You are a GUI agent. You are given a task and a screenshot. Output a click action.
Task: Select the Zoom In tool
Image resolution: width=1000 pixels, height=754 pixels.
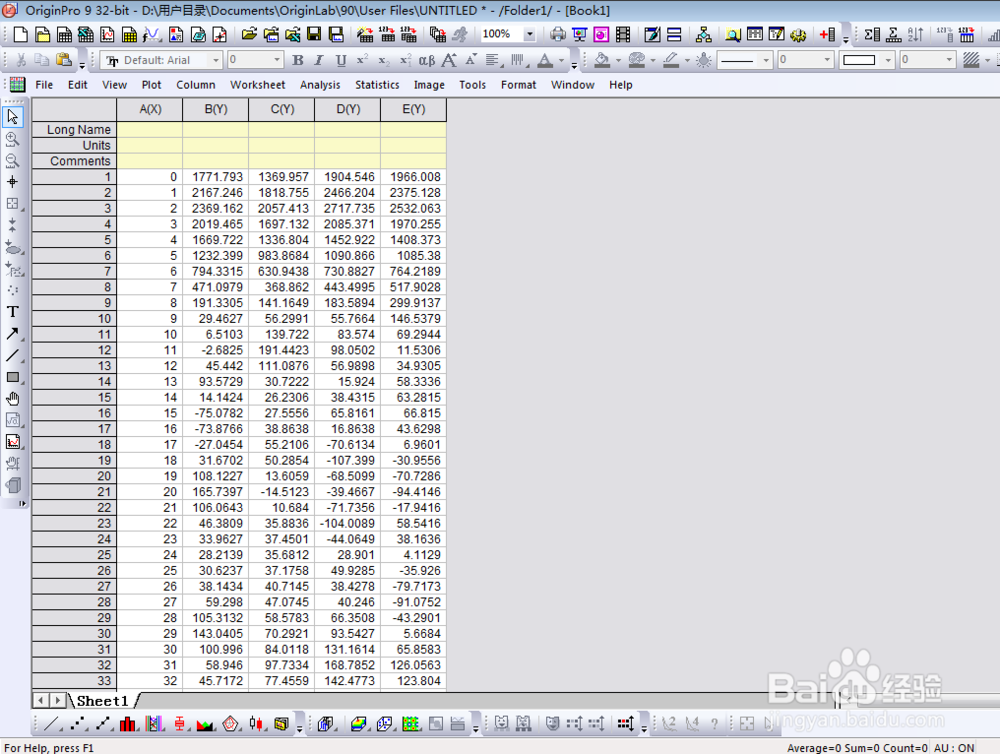13,139
